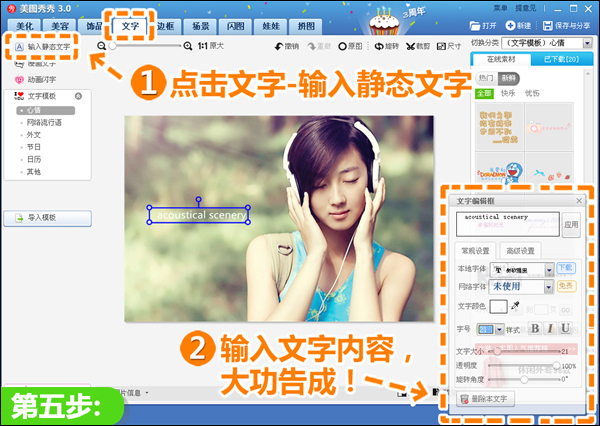Select the 输入静态文字 static text tool
This screenshot has height=426, width=600.
pyautogui.click(x=42, y=47)
